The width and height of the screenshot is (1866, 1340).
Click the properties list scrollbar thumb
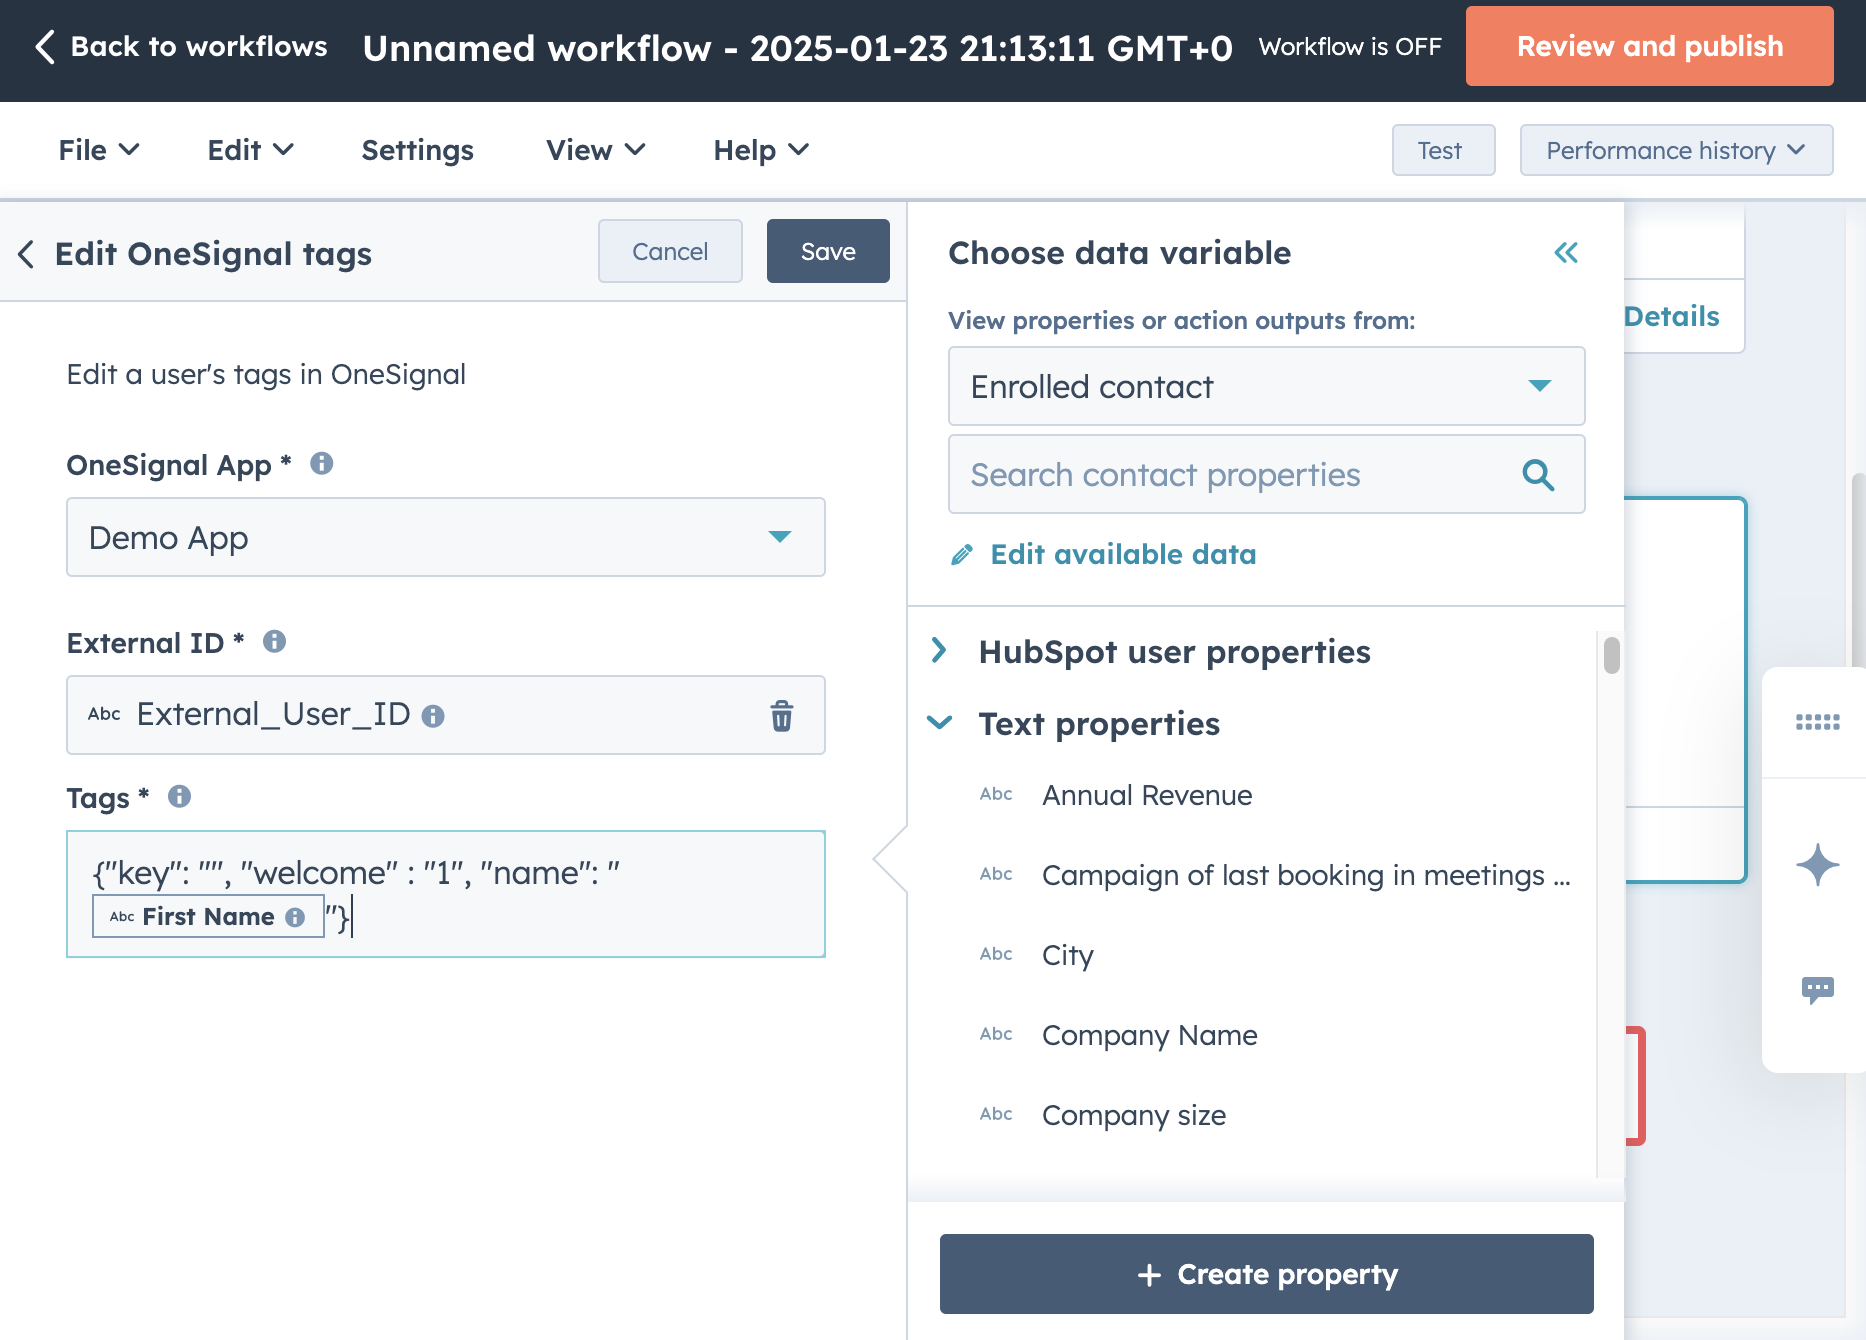click(1611, 655)
